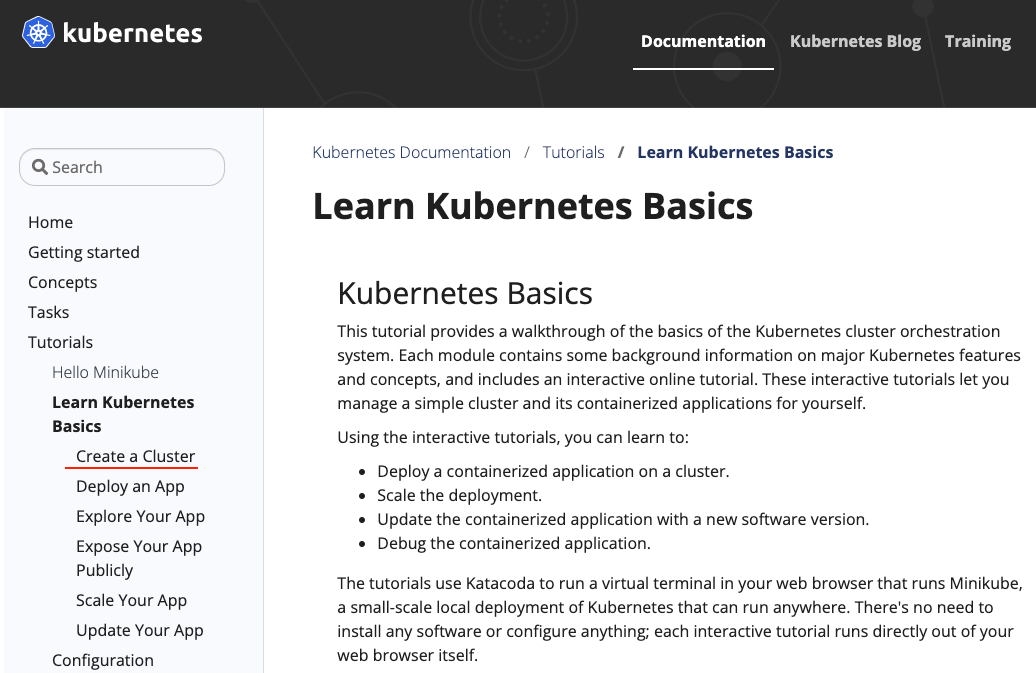This screenshot has width=1036, height=673.
Task: Navigate to Deploy an App
Action: tap(130, 486)
